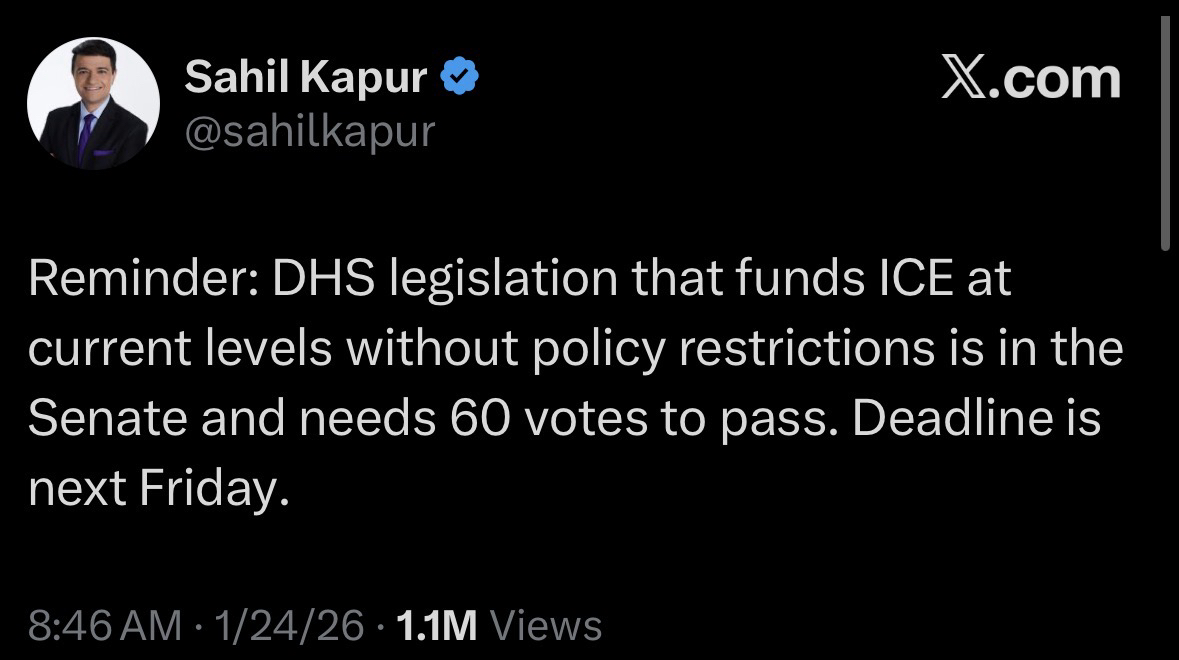Select "DHS legislation" in the tweet text
Image resolution: width=1179 pixels, height=660 pixels.
399,280
